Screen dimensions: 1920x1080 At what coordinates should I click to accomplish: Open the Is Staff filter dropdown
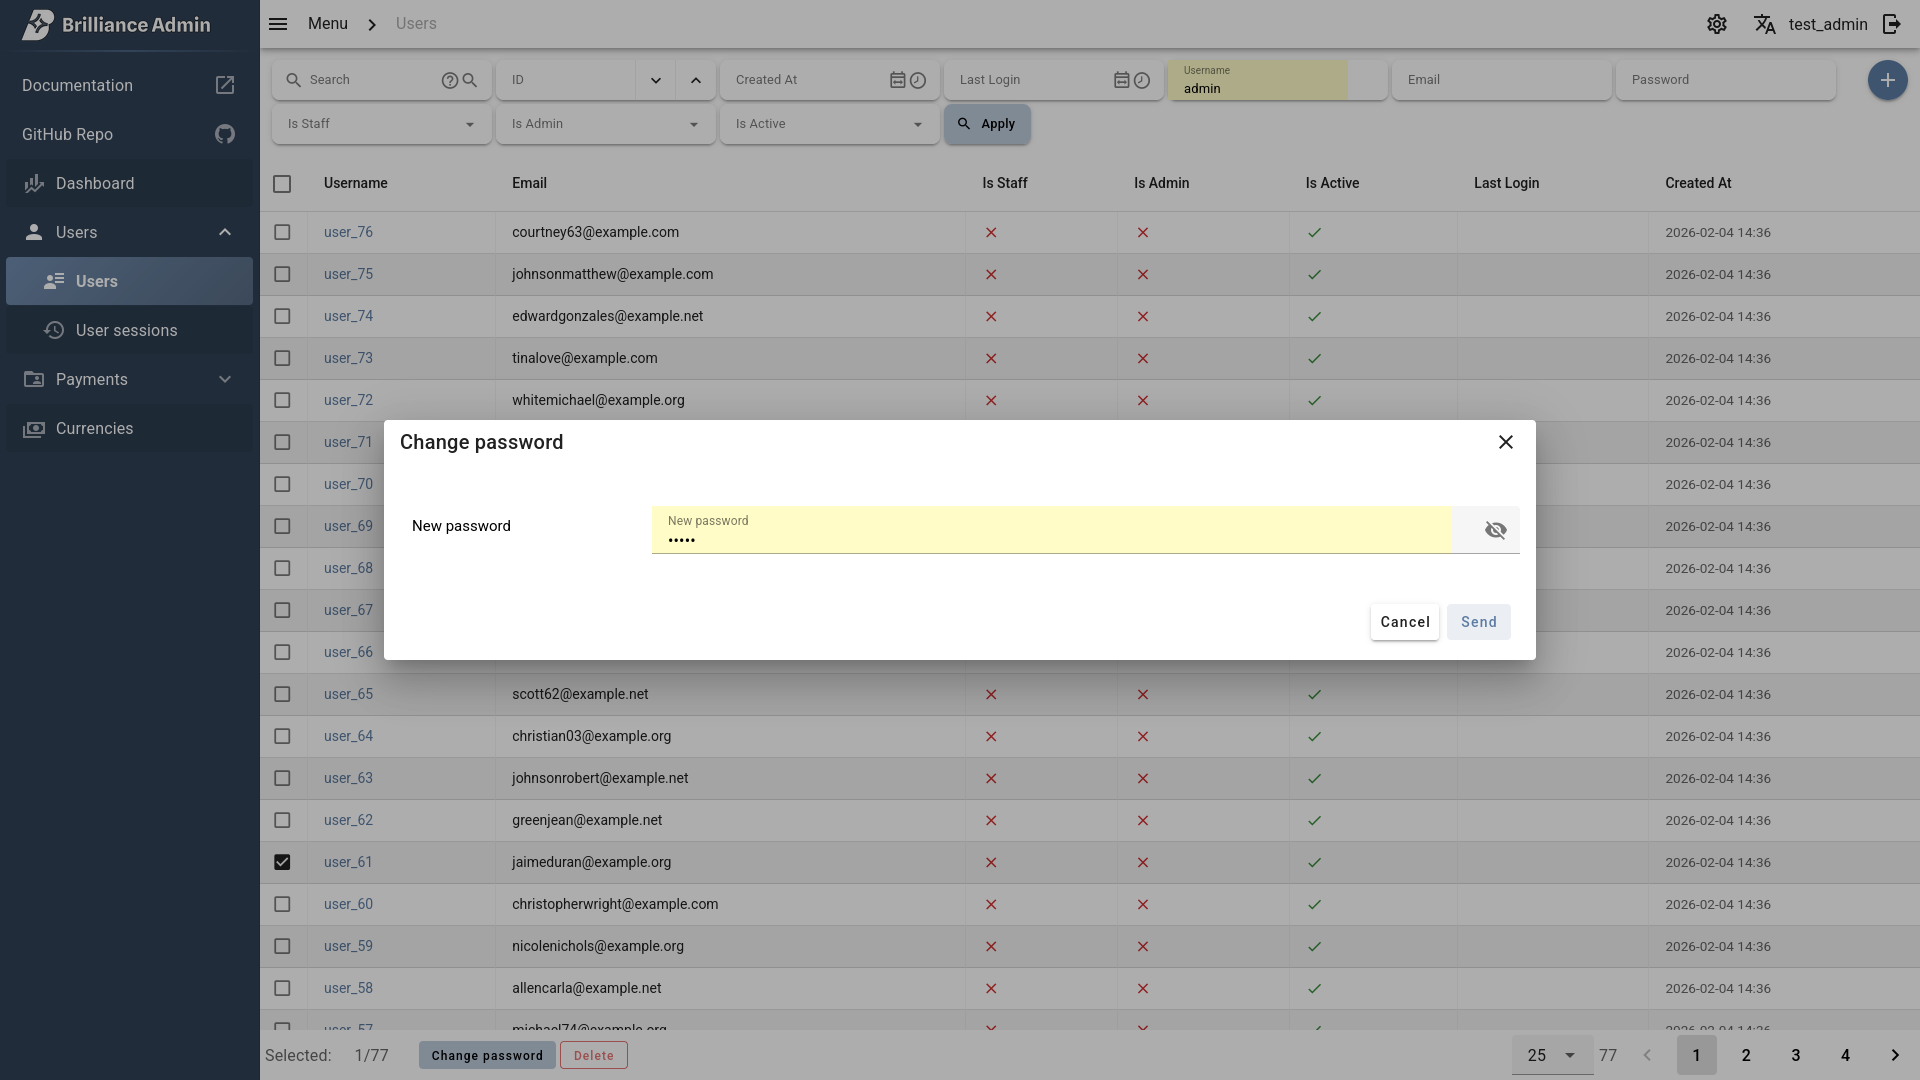(x=380, y=124)
